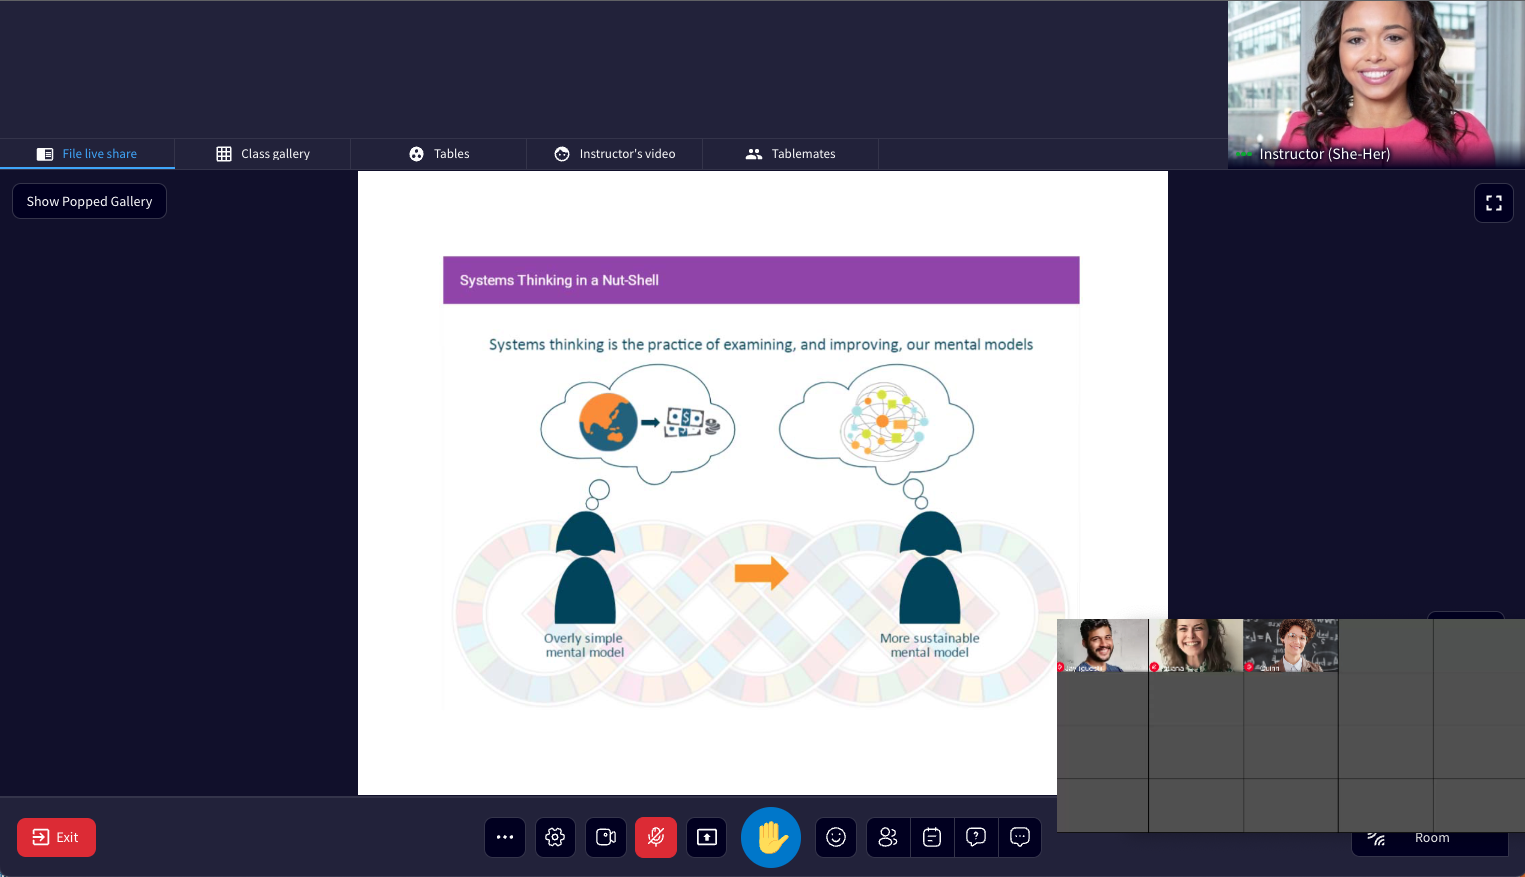Click the Show Popped Gallery button

tap(89, 201)
